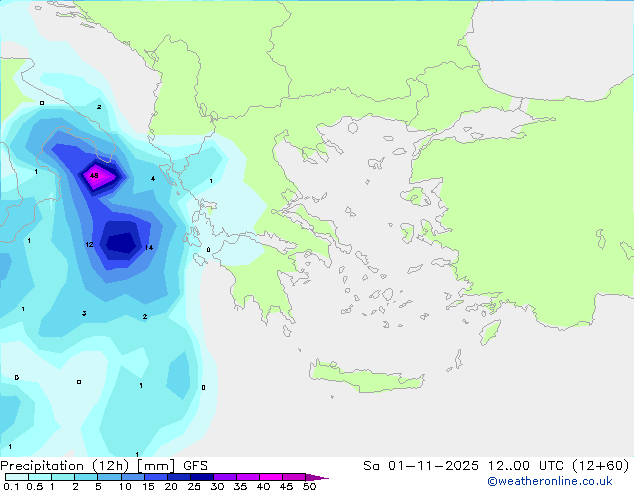
Task: Click the purple arrow tip past legend 50
Action: click(317, 477)
